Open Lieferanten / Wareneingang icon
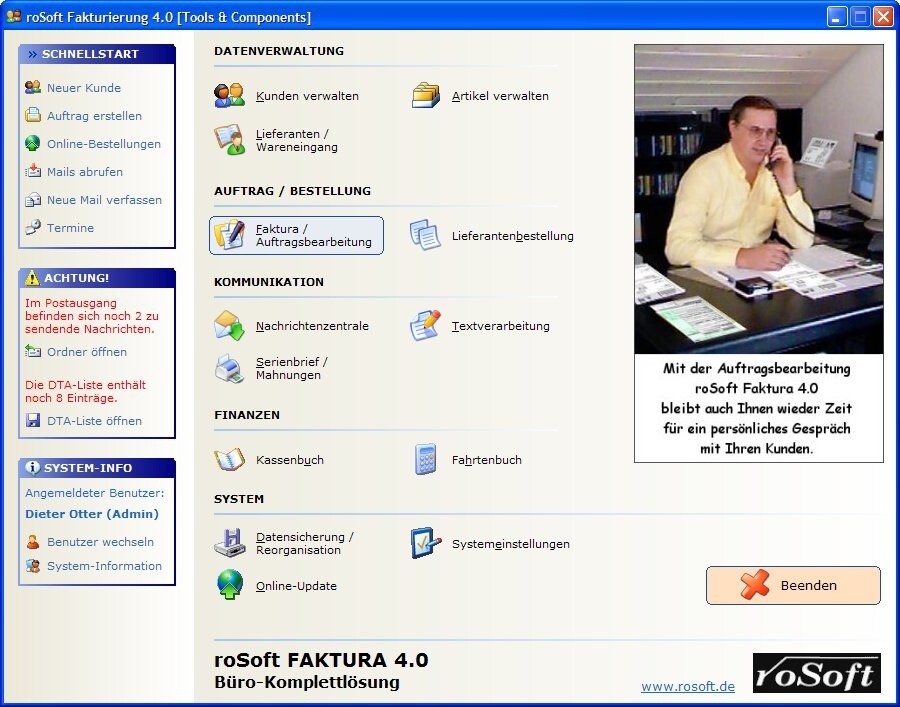Viewport: 900px width, 707px height. pos(230,139)
